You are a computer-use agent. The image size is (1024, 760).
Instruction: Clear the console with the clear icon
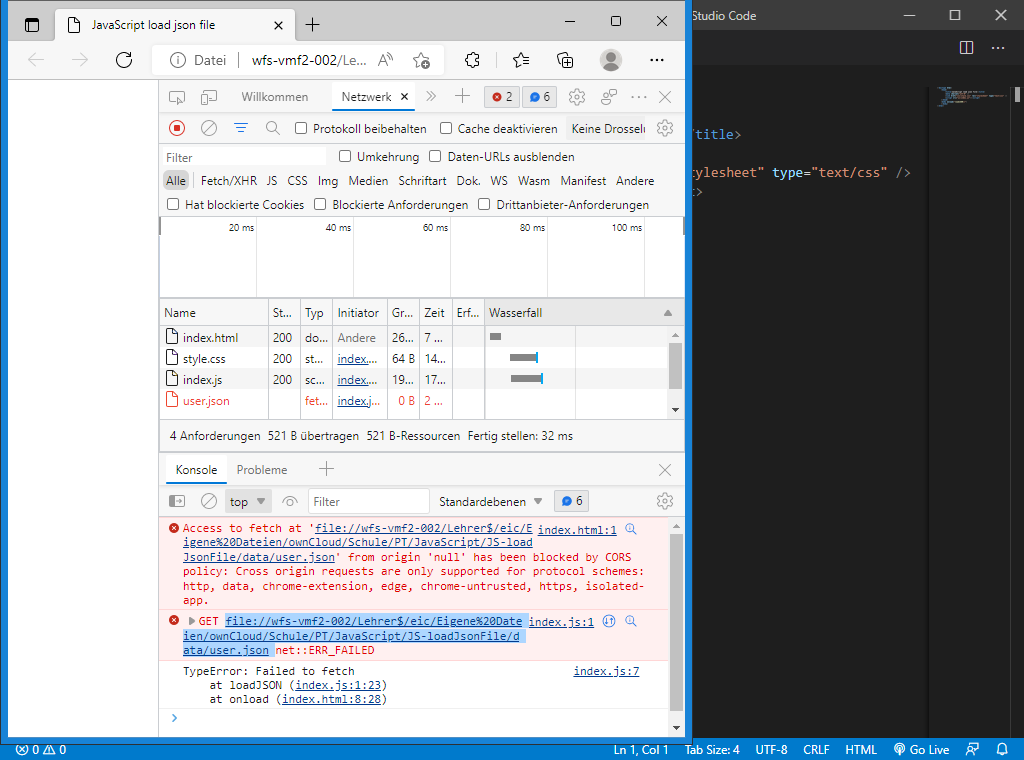coord(209,501)
